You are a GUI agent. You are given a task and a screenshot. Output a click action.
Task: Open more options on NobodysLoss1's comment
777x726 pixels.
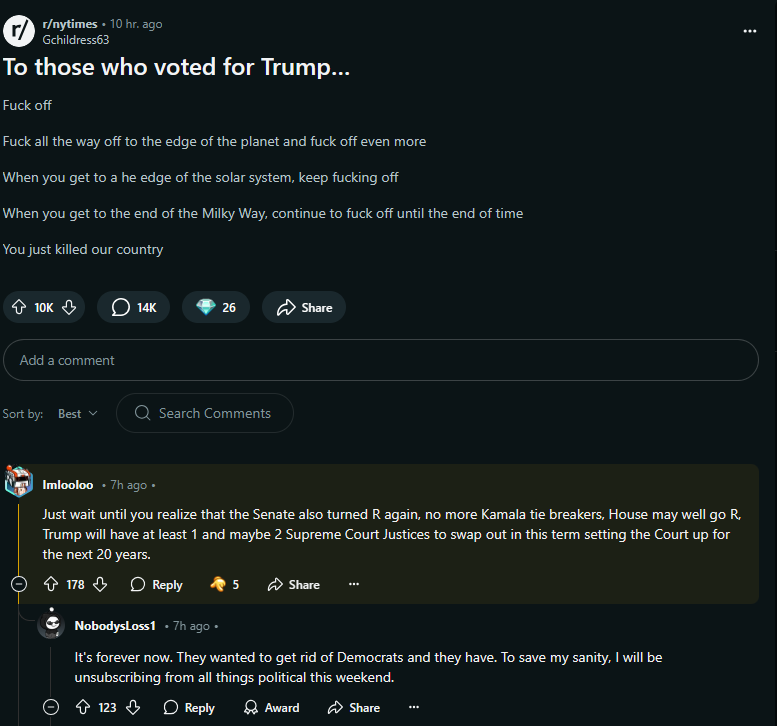[x=414, y=707]
